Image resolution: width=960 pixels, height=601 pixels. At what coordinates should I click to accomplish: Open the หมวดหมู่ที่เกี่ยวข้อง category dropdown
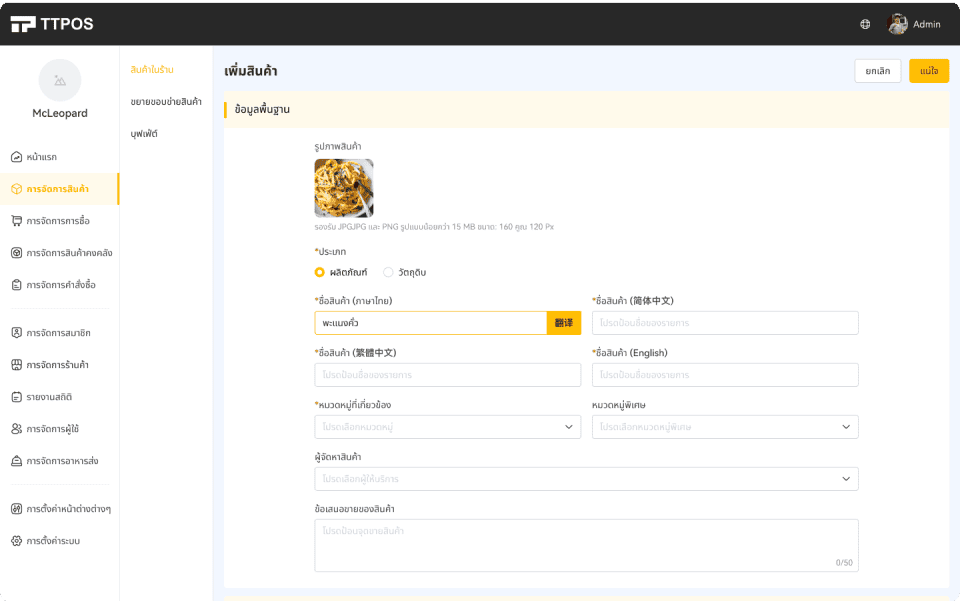pos(448,427)
